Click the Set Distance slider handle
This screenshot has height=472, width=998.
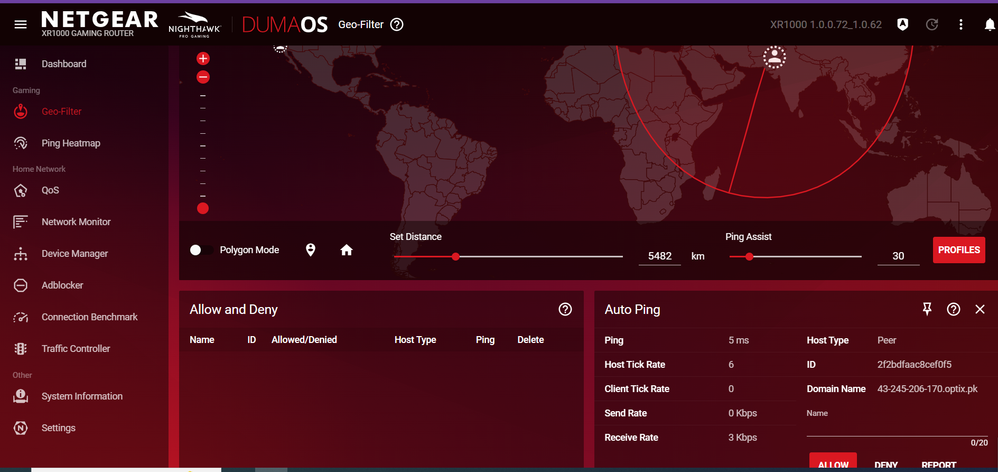456,257
